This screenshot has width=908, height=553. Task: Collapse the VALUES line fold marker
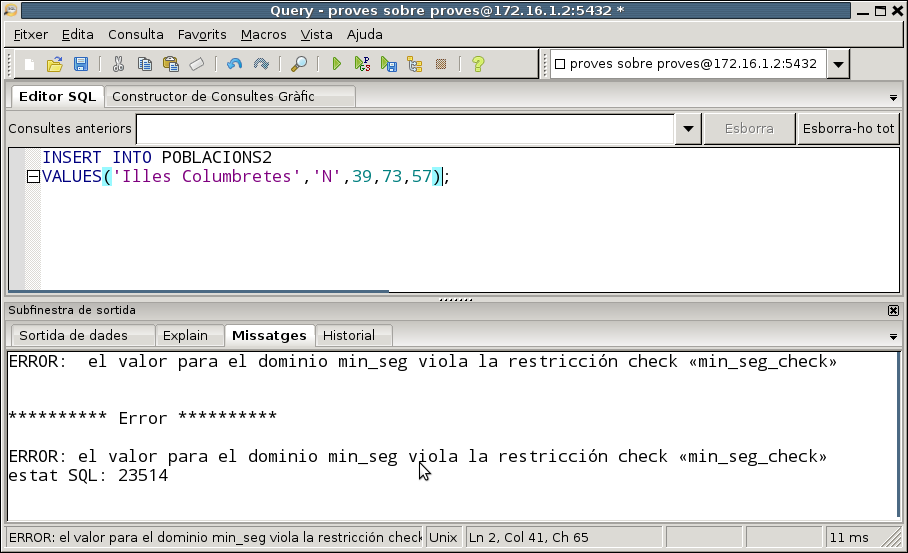(x=33, y=177)
